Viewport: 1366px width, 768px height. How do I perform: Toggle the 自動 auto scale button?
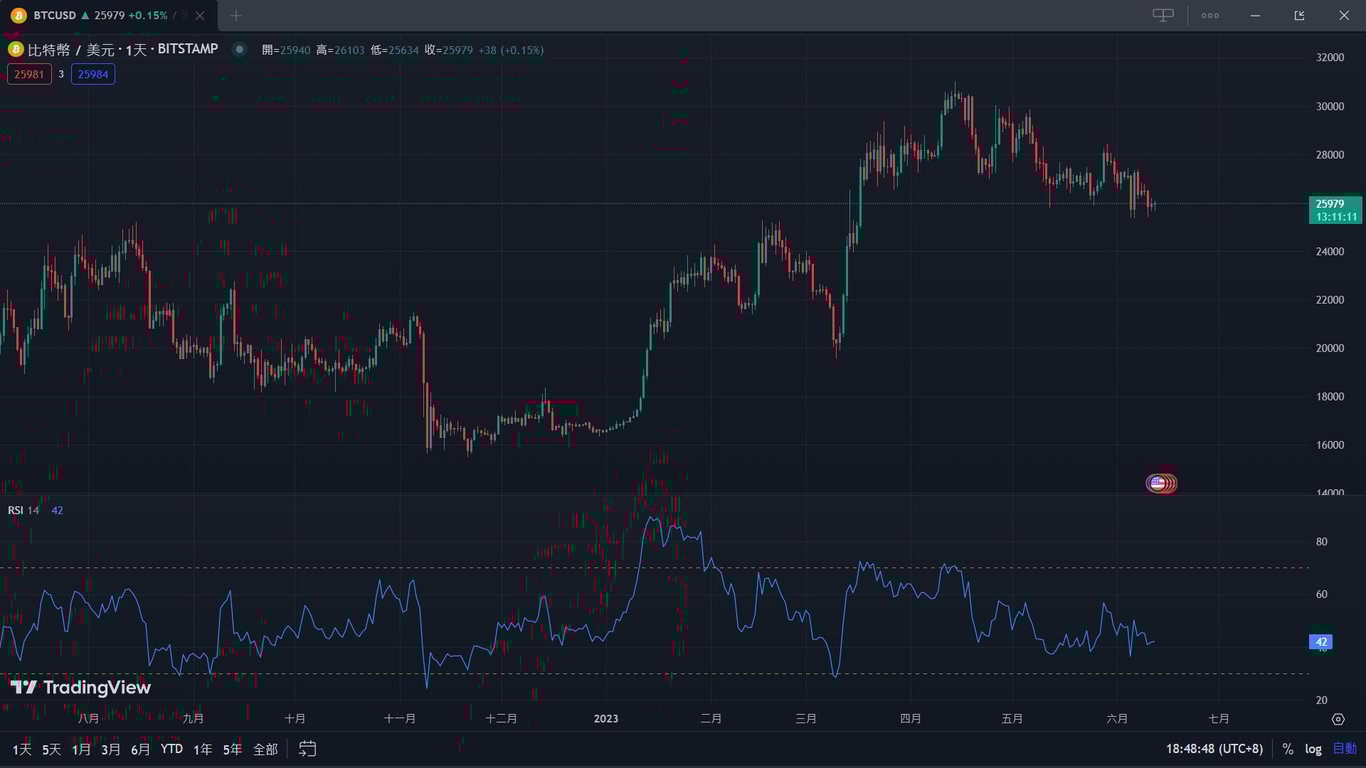[1345, 749]
